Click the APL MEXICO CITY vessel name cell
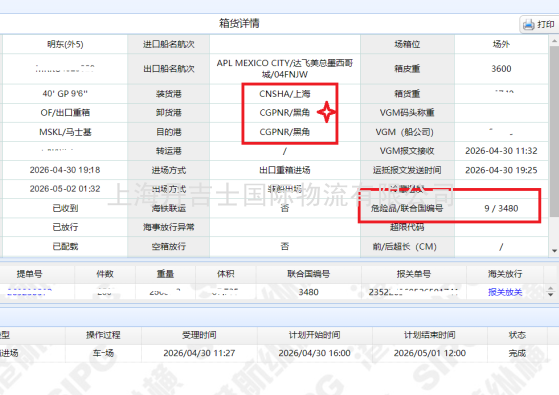 pyautogui.click(x=285, y=69)
